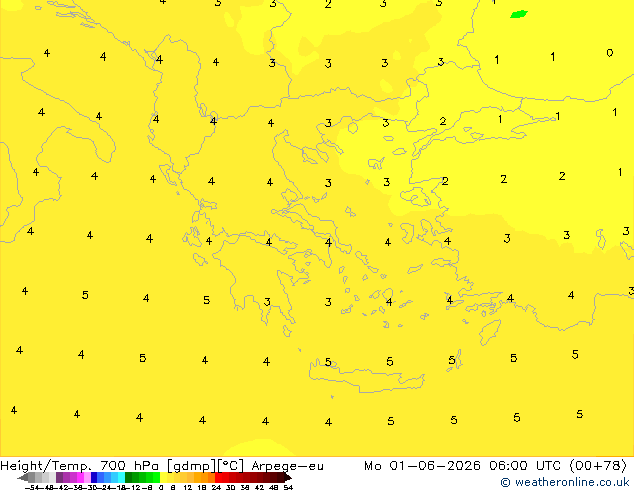Click the dark purple swatch in the temperature legend
This screenshot has height=490, width=634.
[x=59, y=477]
